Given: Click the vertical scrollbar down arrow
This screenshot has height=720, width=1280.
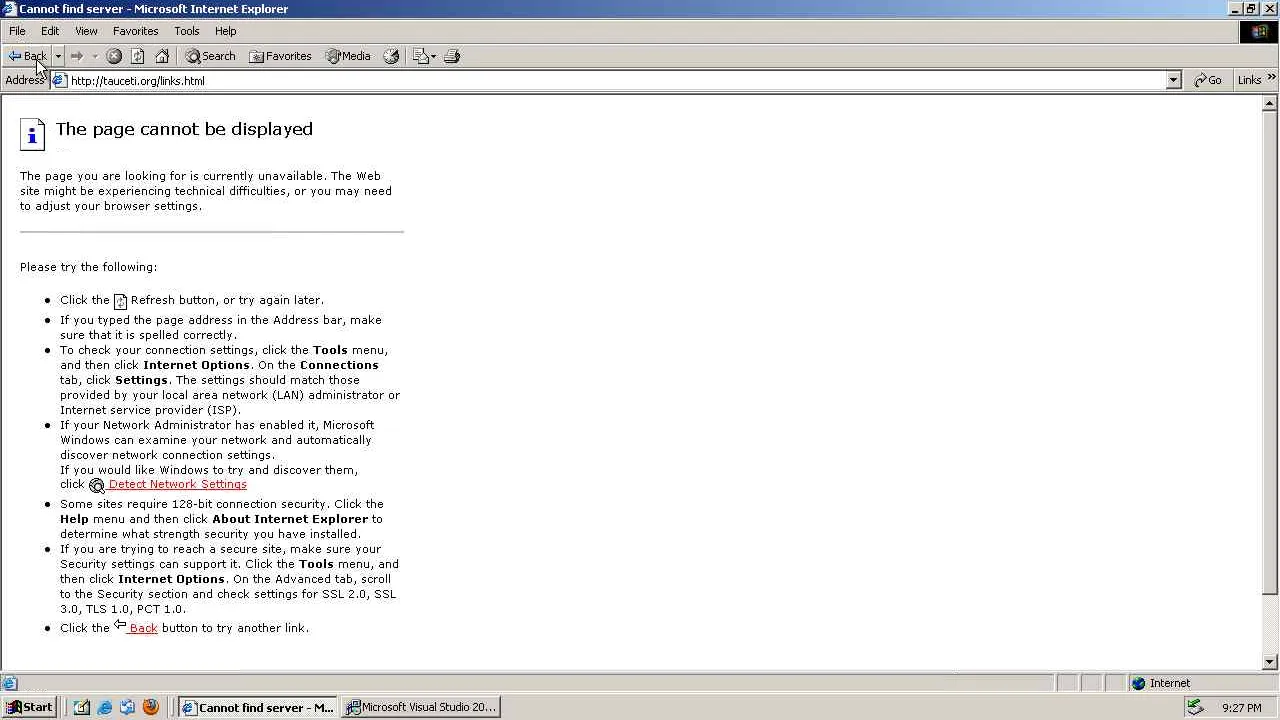Looking at the screenshot, I should tap(1270, 661).
